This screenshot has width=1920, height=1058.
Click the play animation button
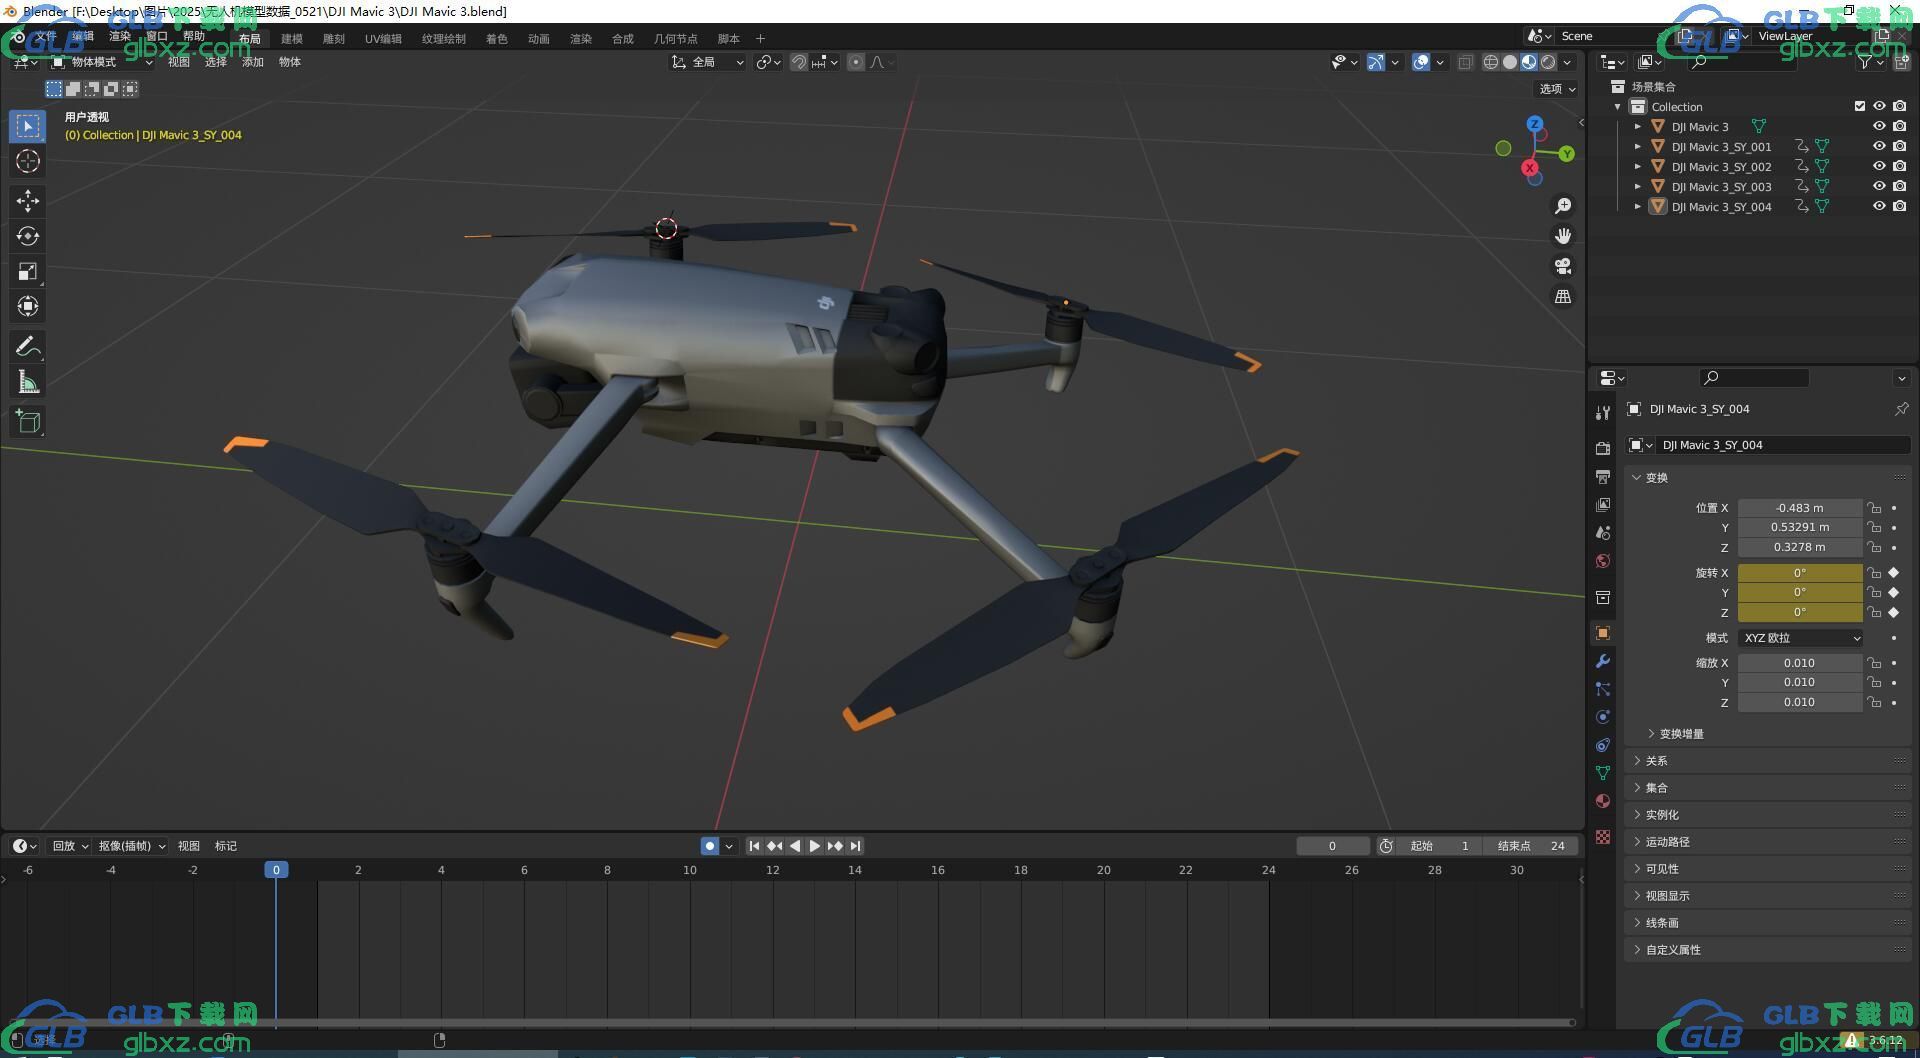tap(815, 846)
